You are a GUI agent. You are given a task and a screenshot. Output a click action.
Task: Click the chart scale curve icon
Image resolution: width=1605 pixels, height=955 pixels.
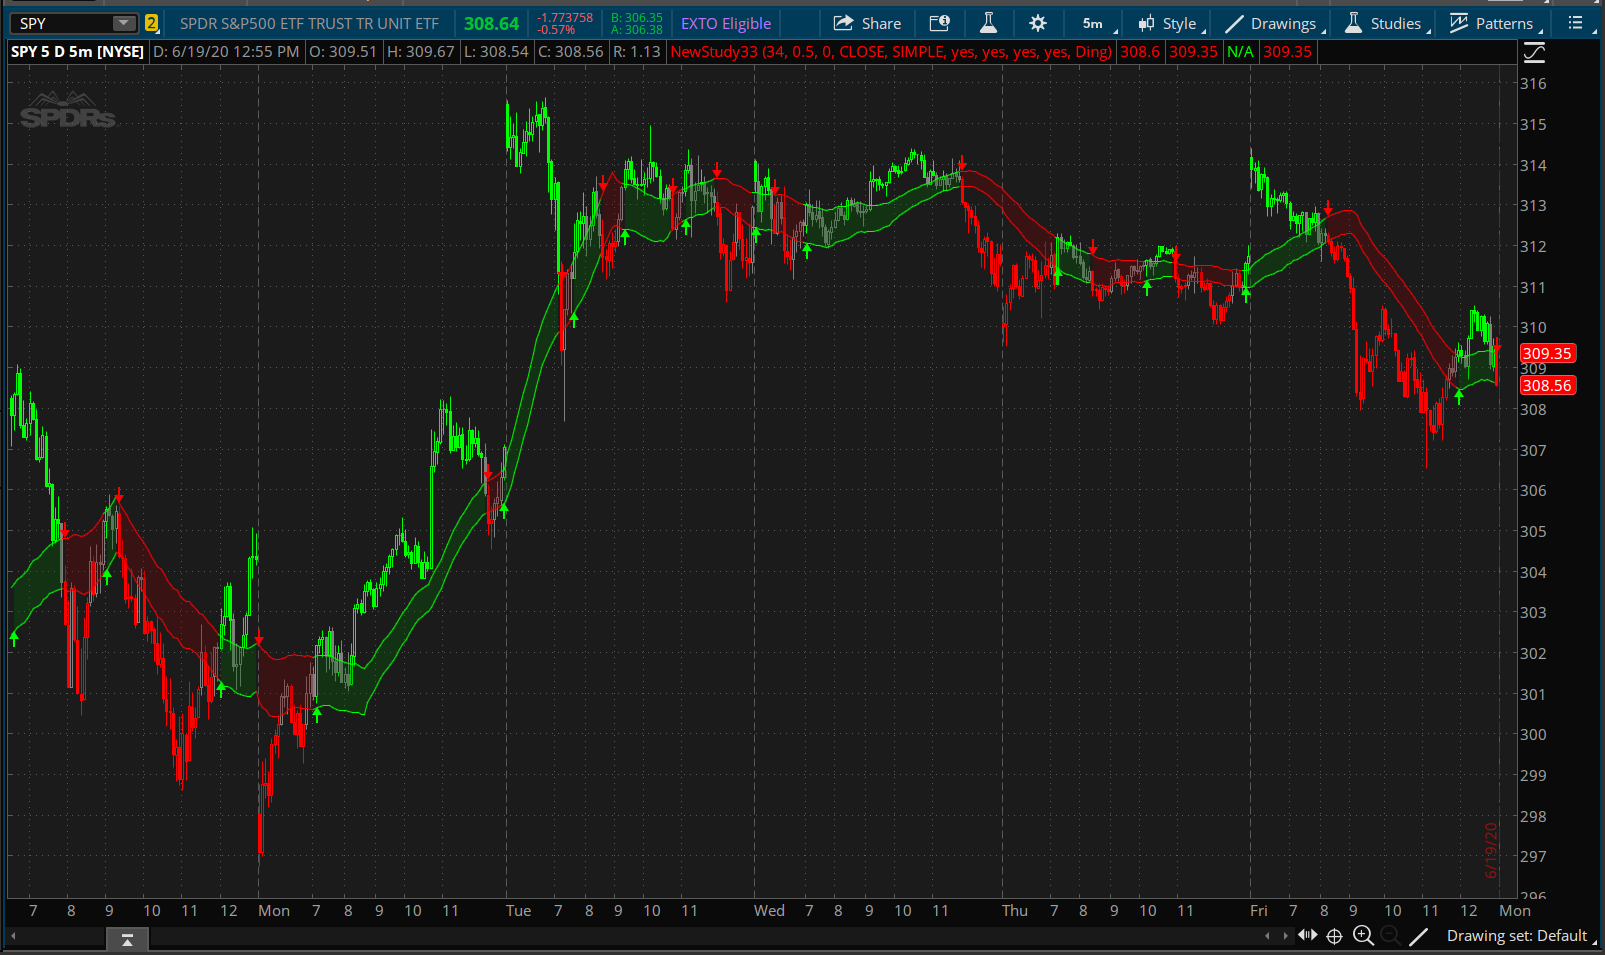coord(1534,53)
